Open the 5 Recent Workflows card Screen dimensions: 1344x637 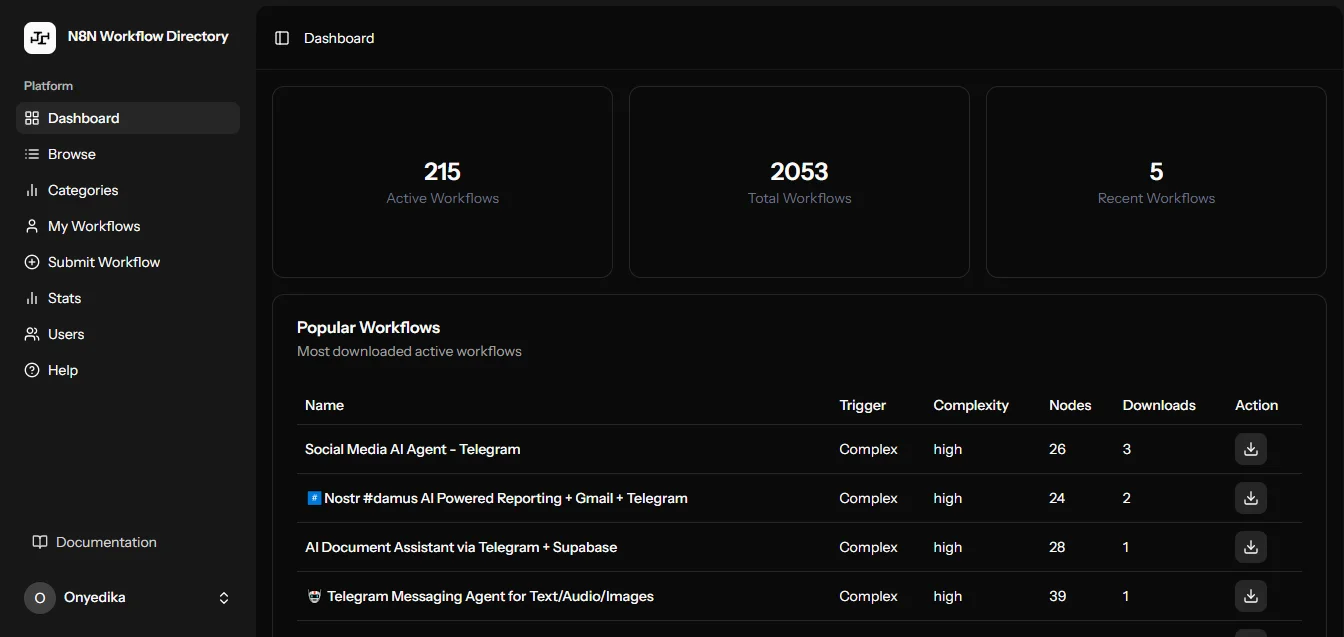[1156, 182]
